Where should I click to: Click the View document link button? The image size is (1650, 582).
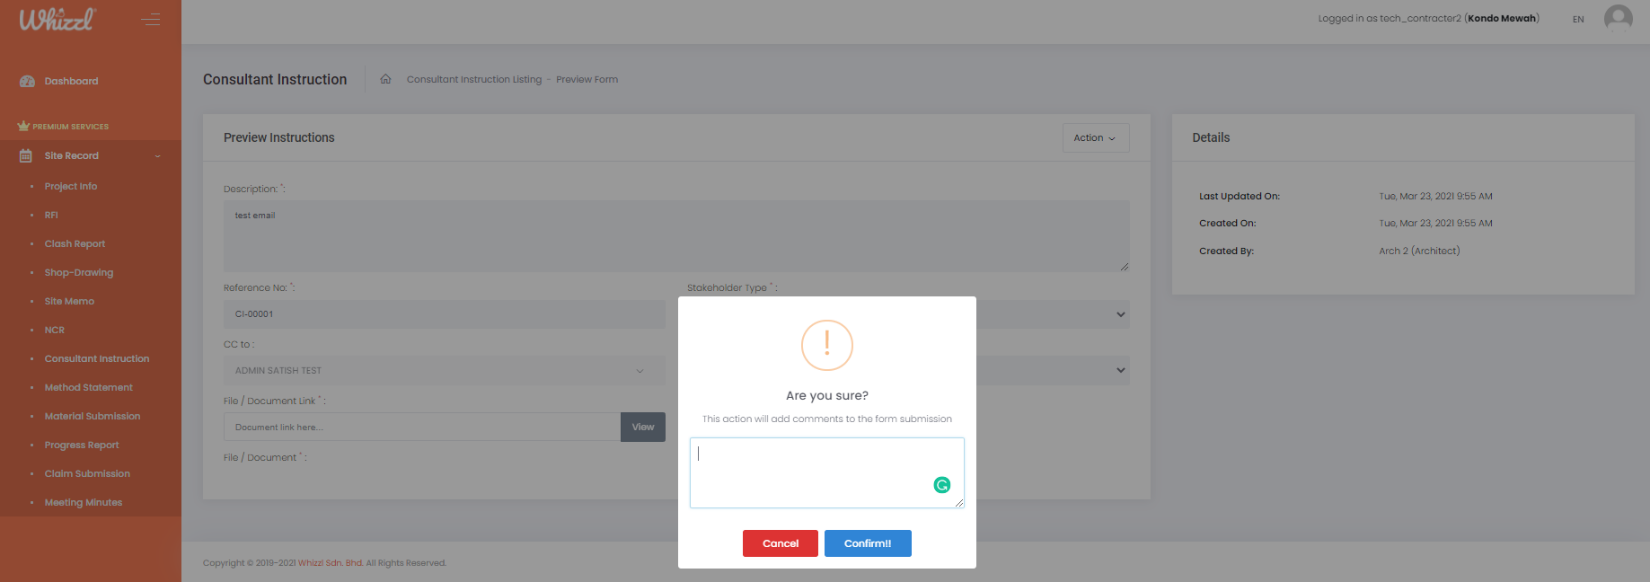point(642,427)
